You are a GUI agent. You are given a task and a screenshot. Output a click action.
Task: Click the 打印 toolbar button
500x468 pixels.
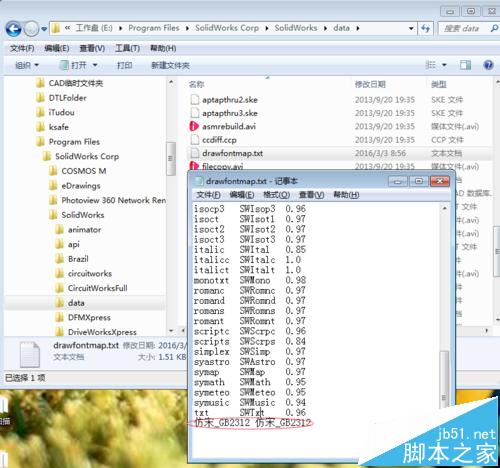124,65
